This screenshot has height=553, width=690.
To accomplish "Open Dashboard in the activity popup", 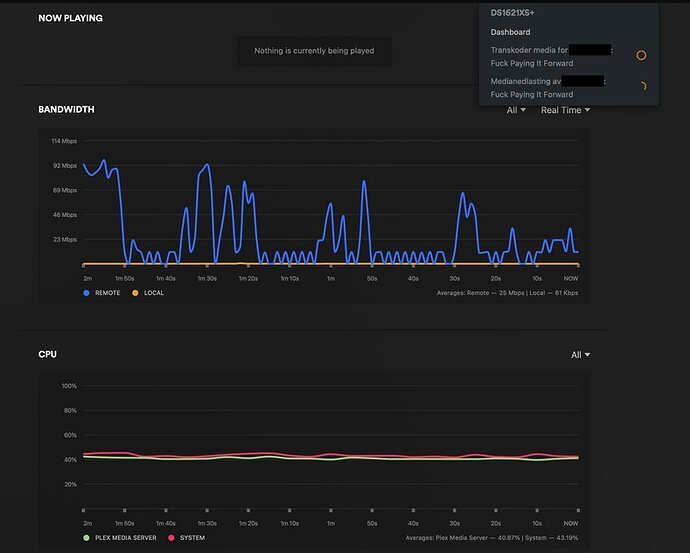I will tap(510, 32).
